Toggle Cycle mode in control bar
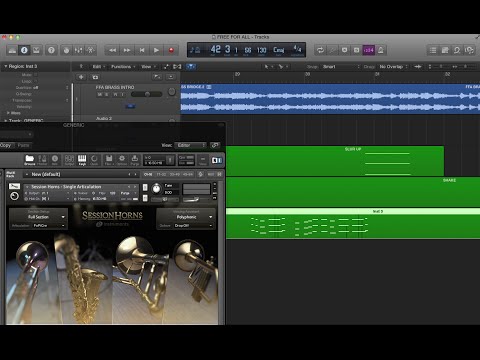The width and height of the screenshot is (480, 360). click(x=320, y=50)
